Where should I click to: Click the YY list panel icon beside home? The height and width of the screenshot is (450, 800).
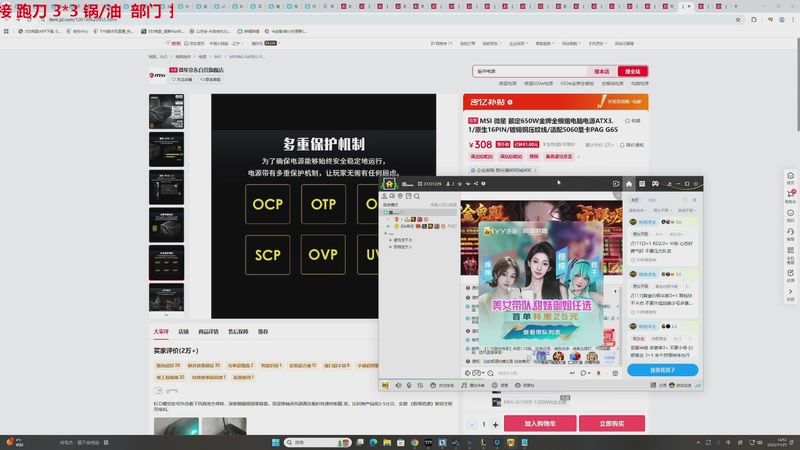coord(642,184)
